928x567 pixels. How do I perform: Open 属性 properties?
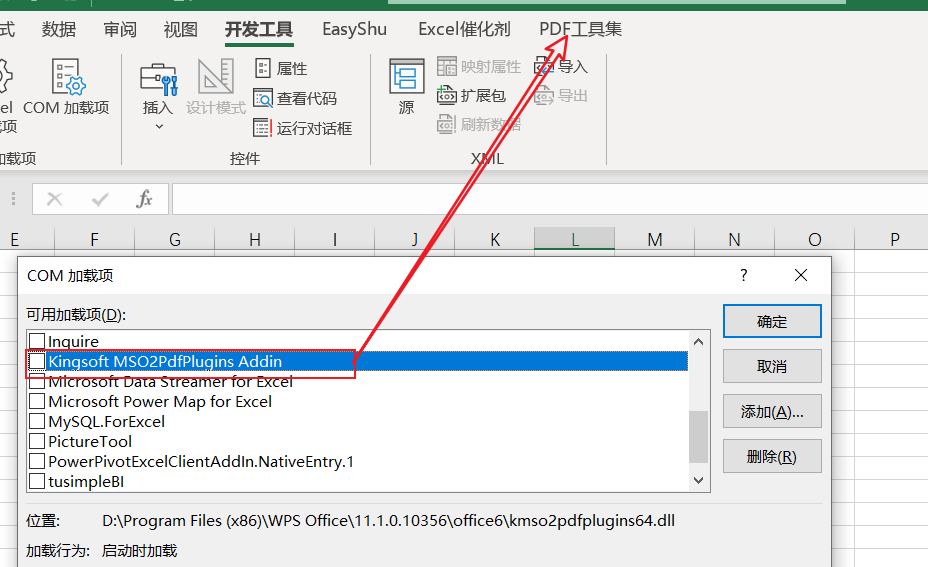(x=281, y=69)
